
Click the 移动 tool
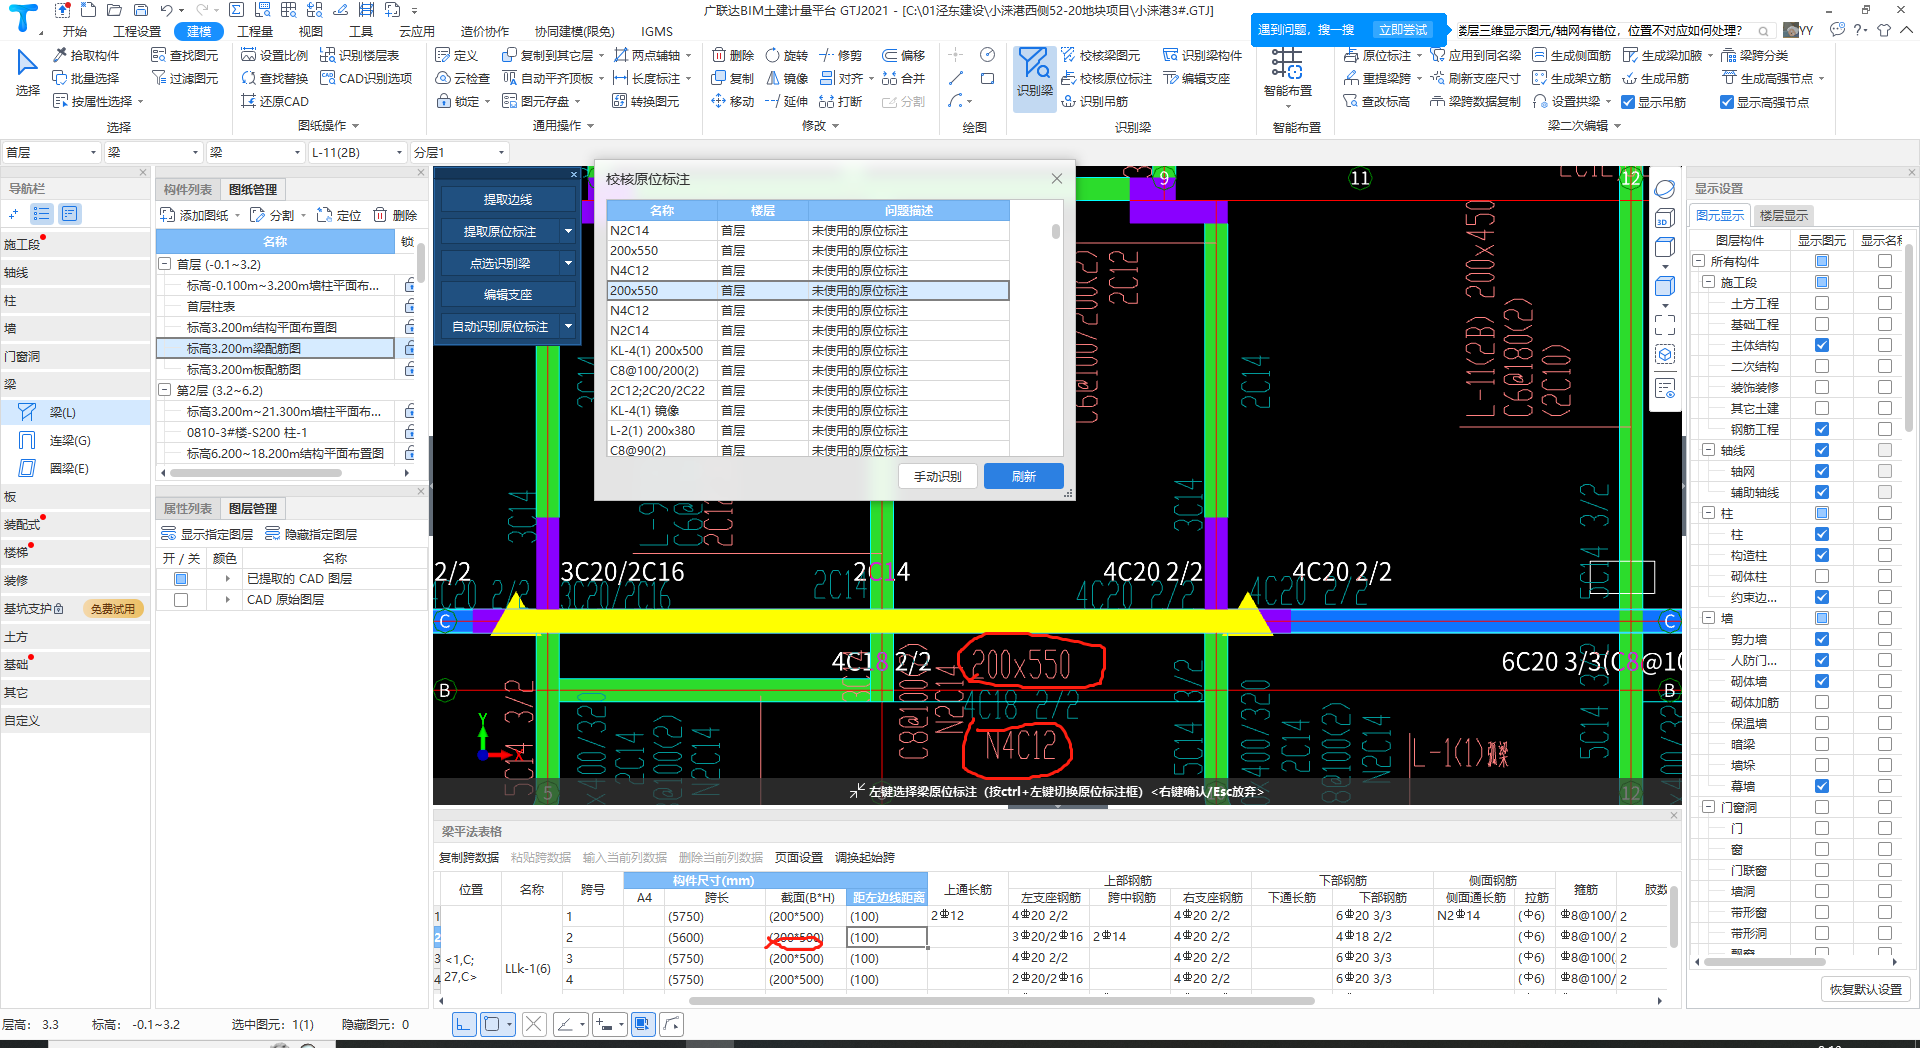[x=732, y=101]
